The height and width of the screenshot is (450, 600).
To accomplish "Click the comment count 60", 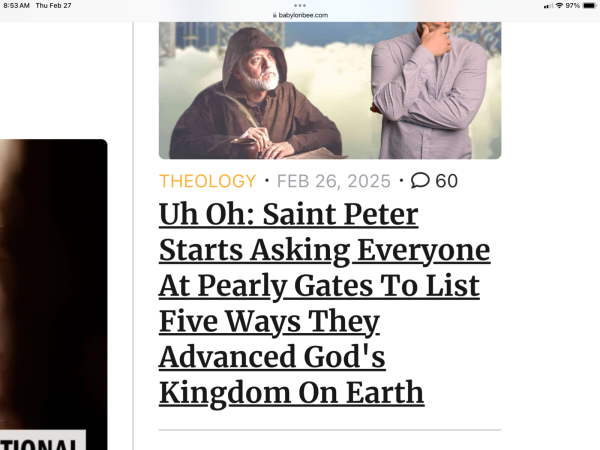I will (447, 181).
